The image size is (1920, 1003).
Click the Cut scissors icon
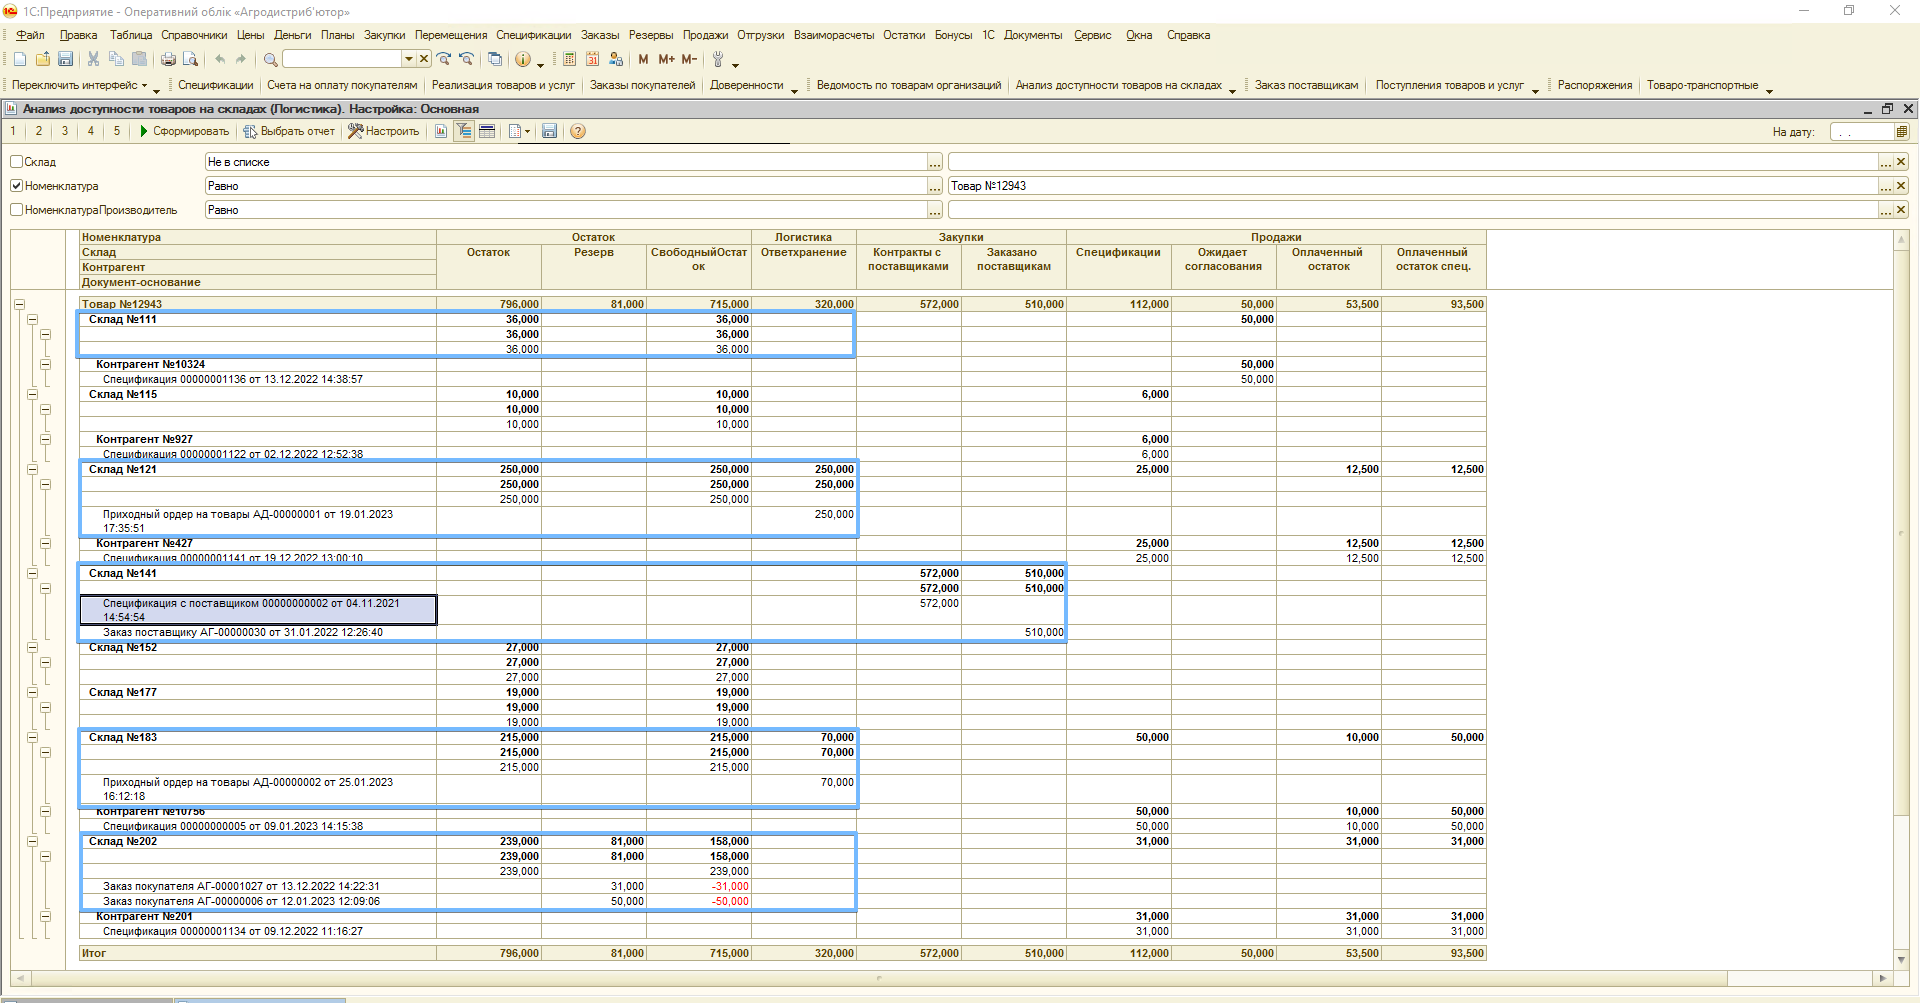point(93,60)
